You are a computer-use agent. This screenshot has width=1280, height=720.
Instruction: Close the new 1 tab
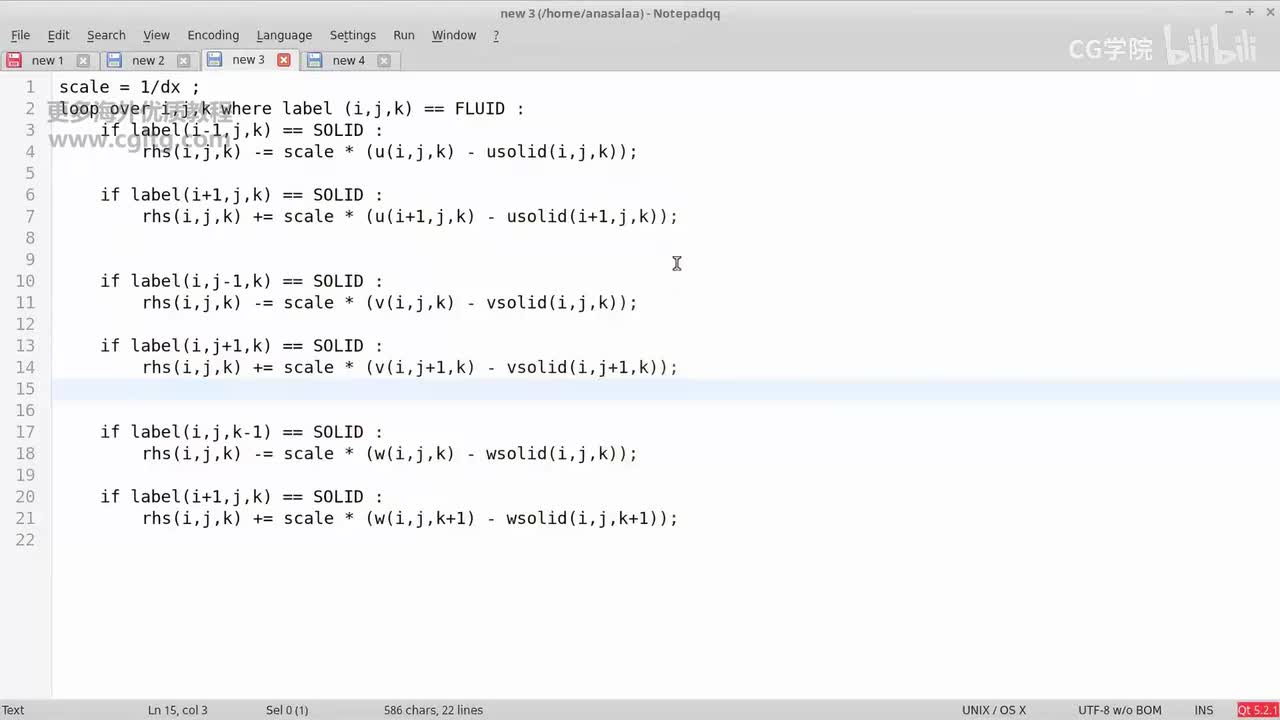coord(83,61)
